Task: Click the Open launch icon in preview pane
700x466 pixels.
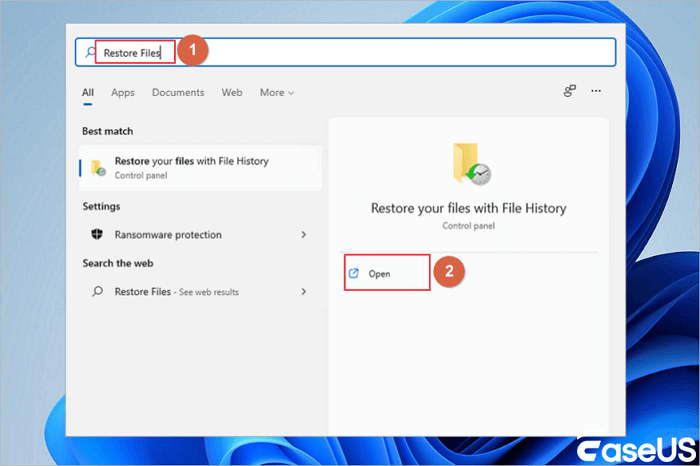Action: click(x=354, y=273)
